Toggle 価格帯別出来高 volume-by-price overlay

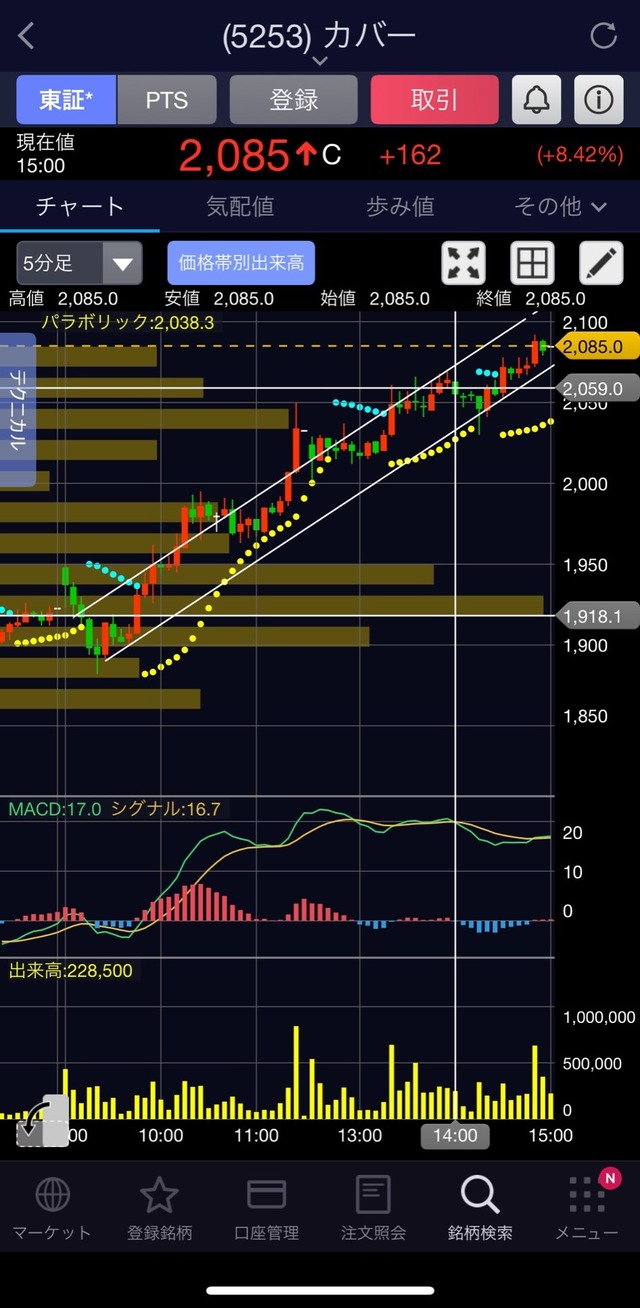[241, 264]
